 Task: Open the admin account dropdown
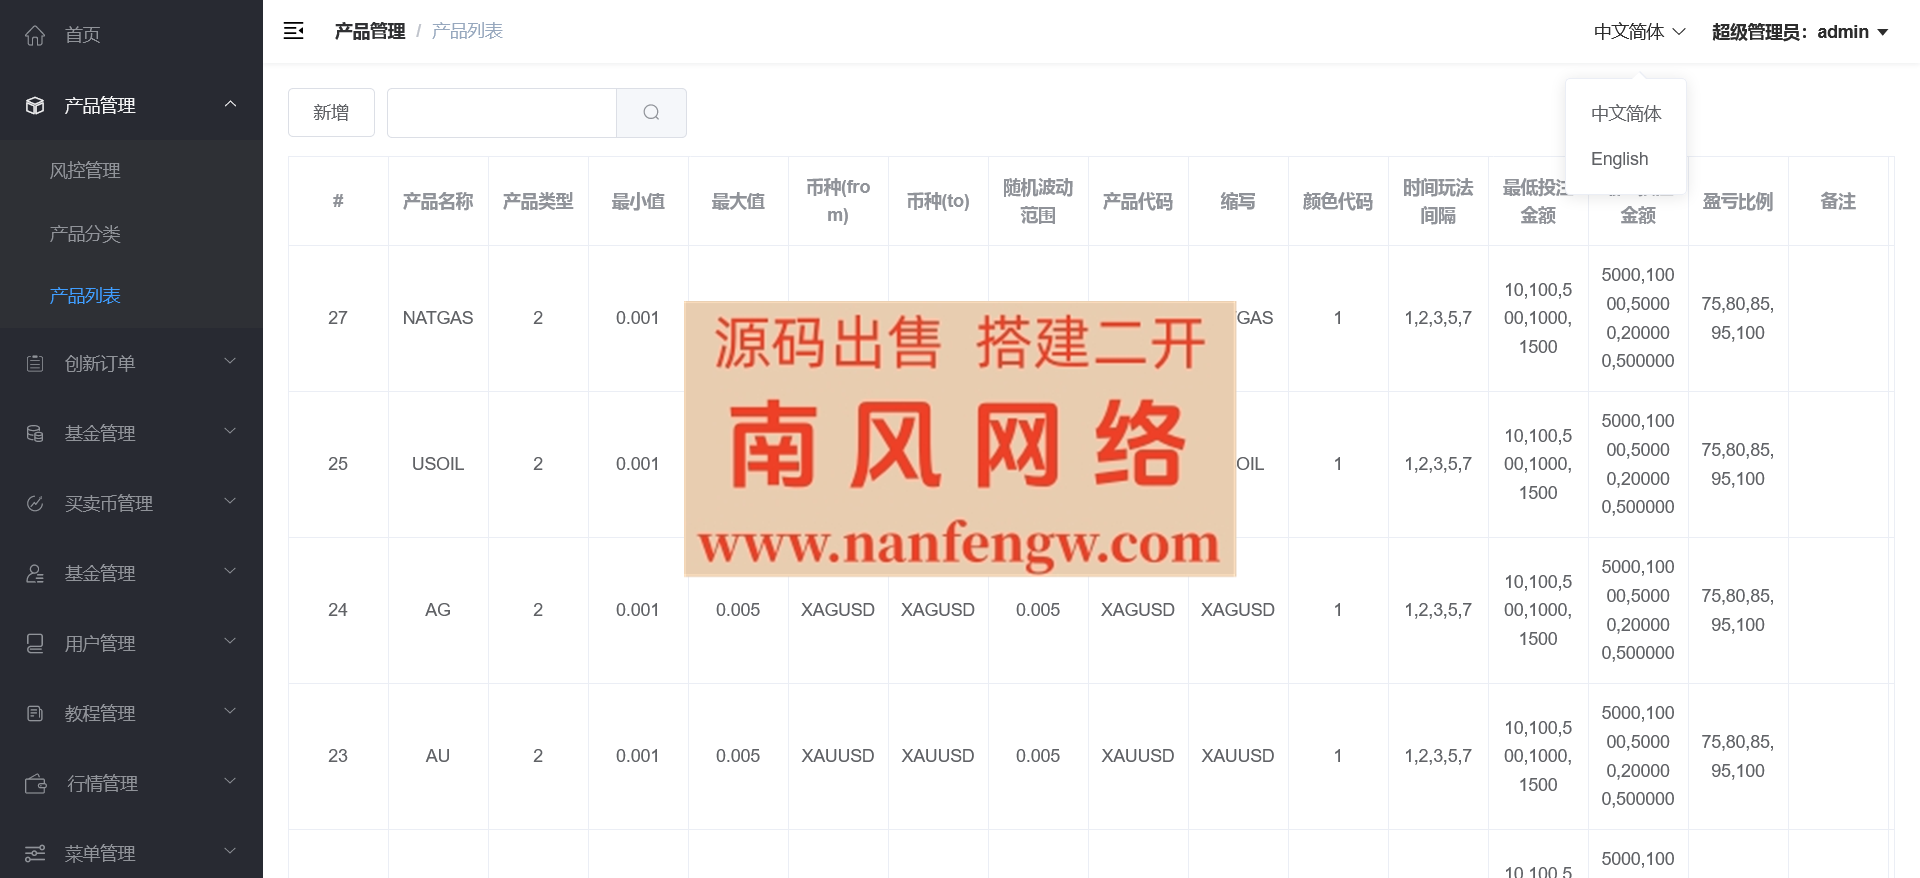click(1799, 32)
